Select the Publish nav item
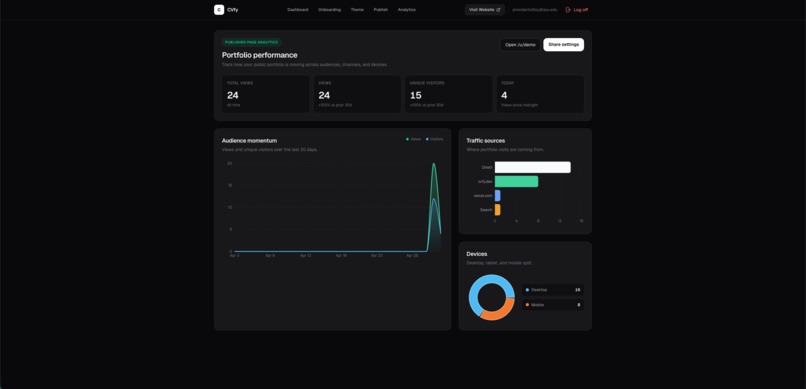 click(381, 10)
